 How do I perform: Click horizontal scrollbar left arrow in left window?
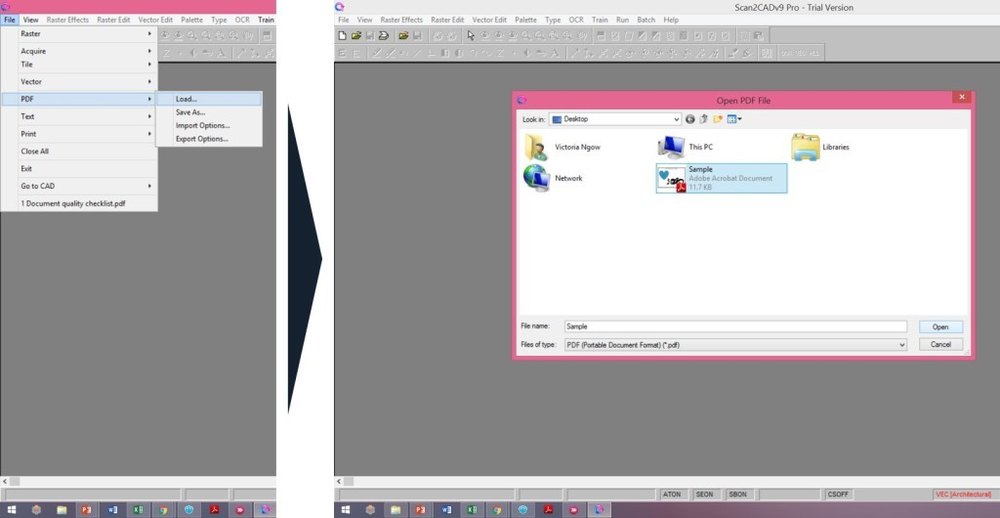coord(4,482)
